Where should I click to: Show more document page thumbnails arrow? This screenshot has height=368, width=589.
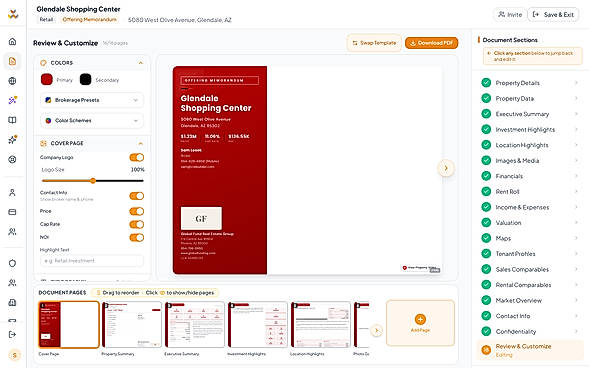[376, 330]
